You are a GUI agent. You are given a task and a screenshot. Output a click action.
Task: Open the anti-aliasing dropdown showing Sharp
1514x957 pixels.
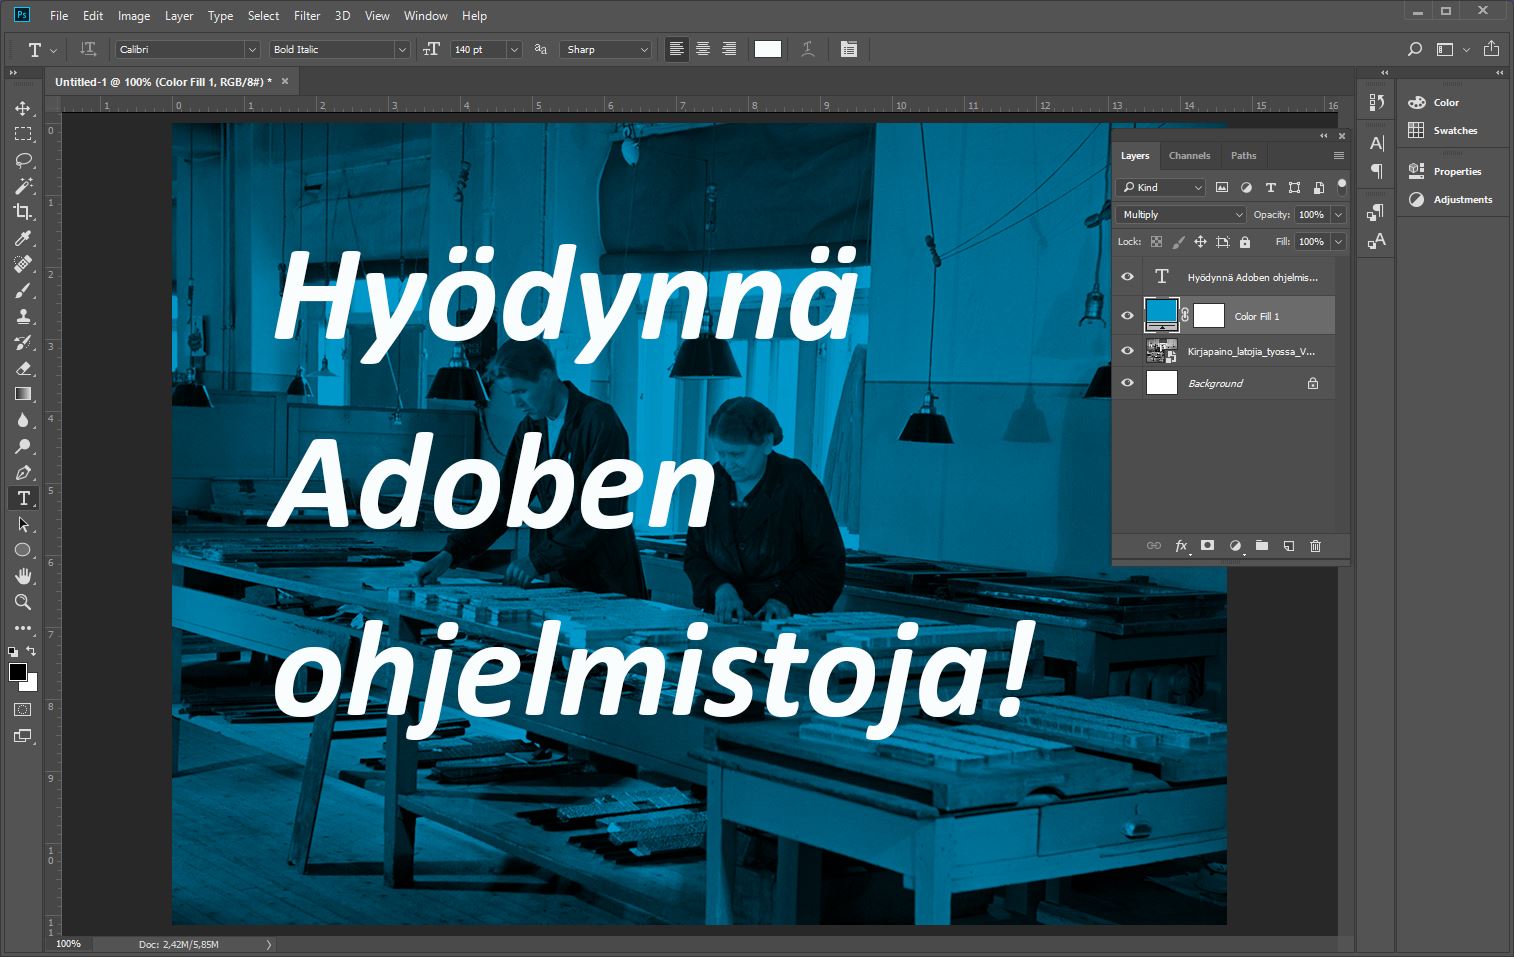[x=607, y=49]
